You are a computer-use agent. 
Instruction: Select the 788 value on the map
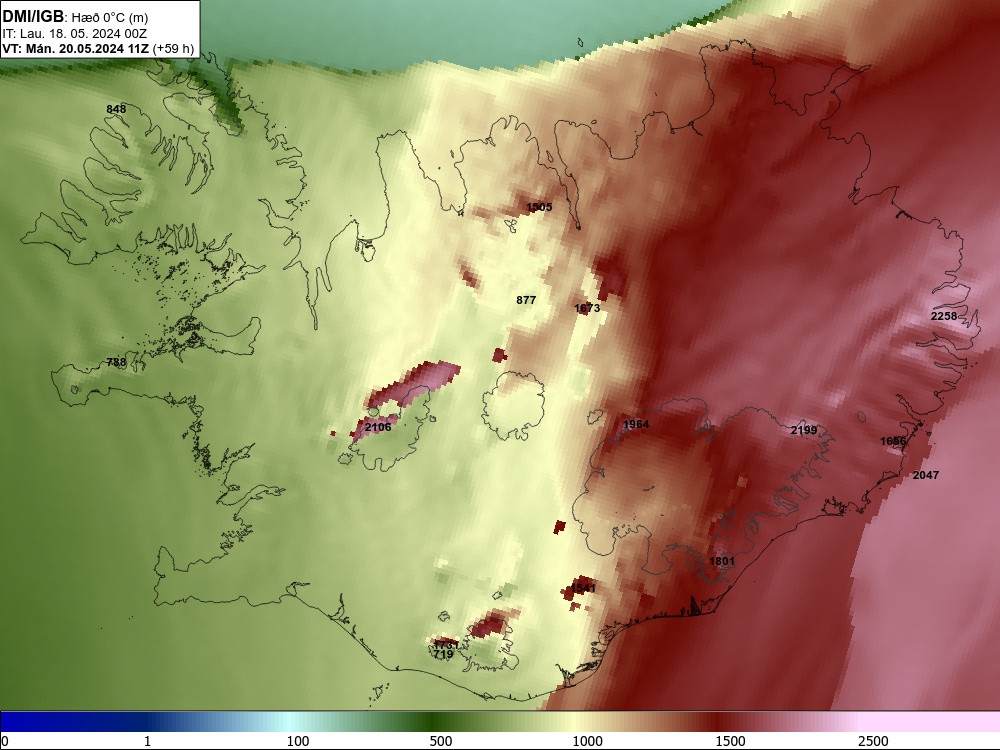116,362
